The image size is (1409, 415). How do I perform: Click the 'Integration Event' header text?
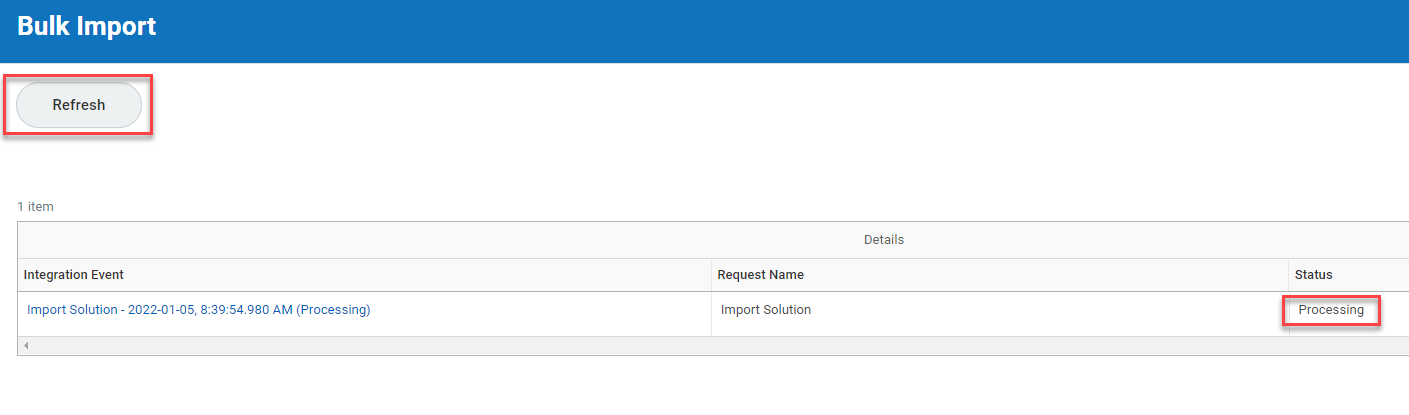point(73,275)
